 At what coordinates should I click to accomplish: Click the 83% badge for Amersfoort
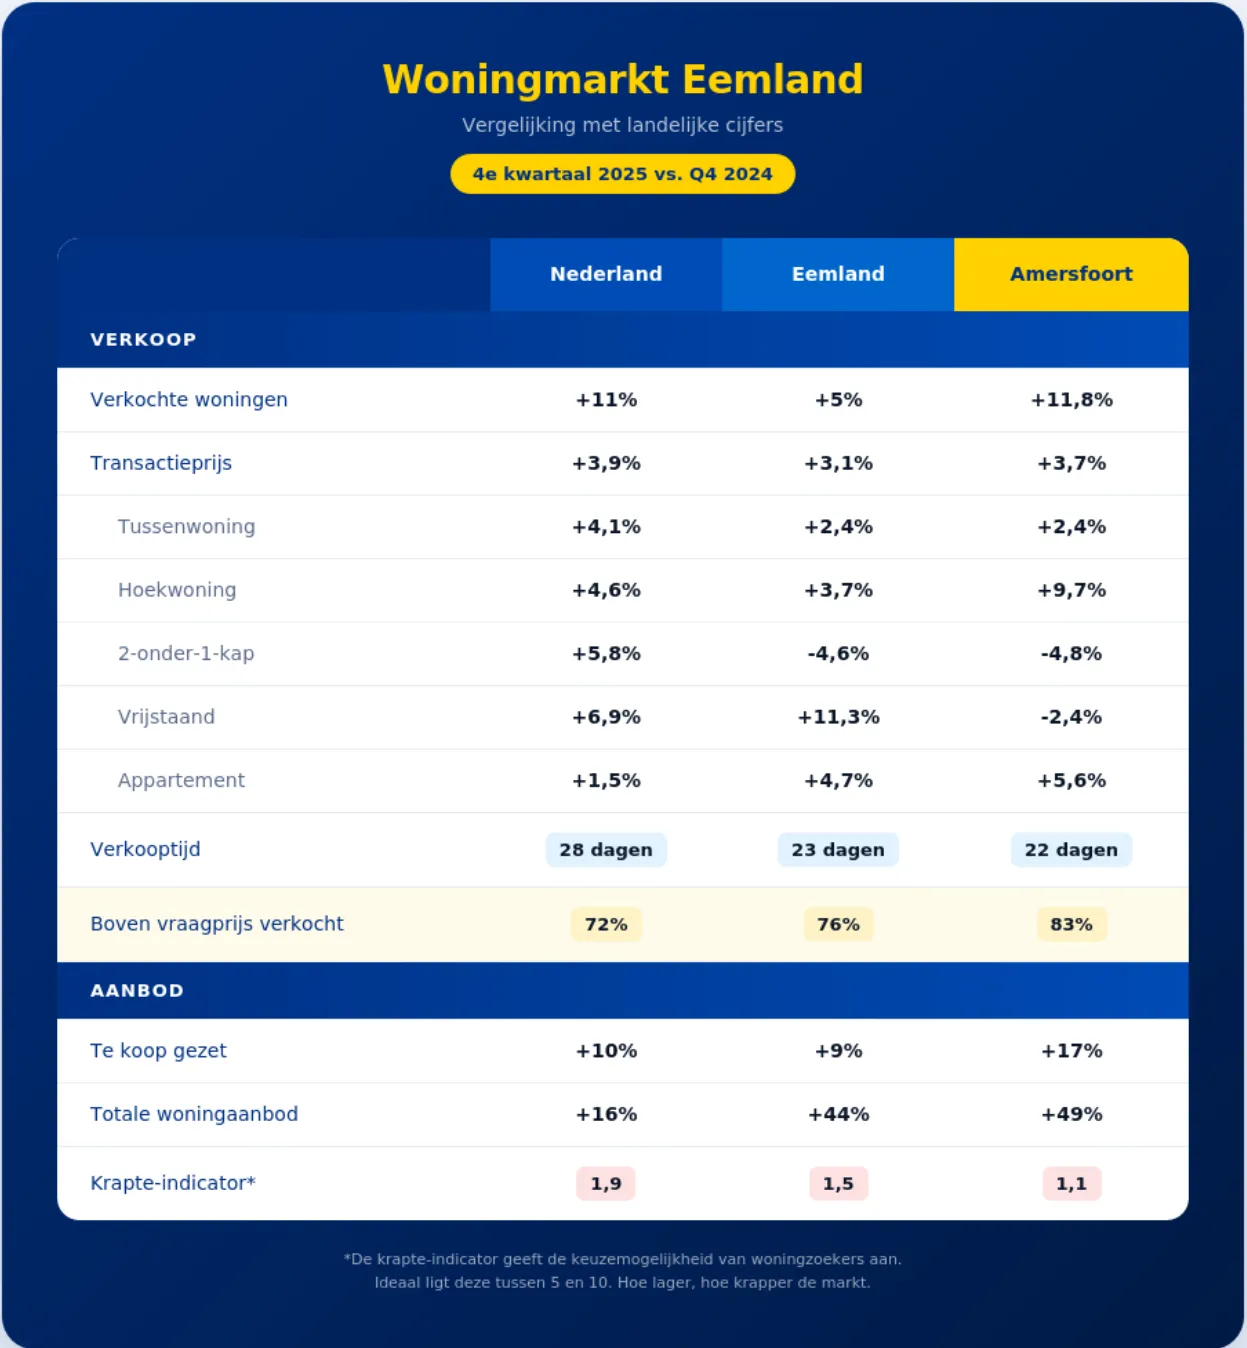[1071, 925]
